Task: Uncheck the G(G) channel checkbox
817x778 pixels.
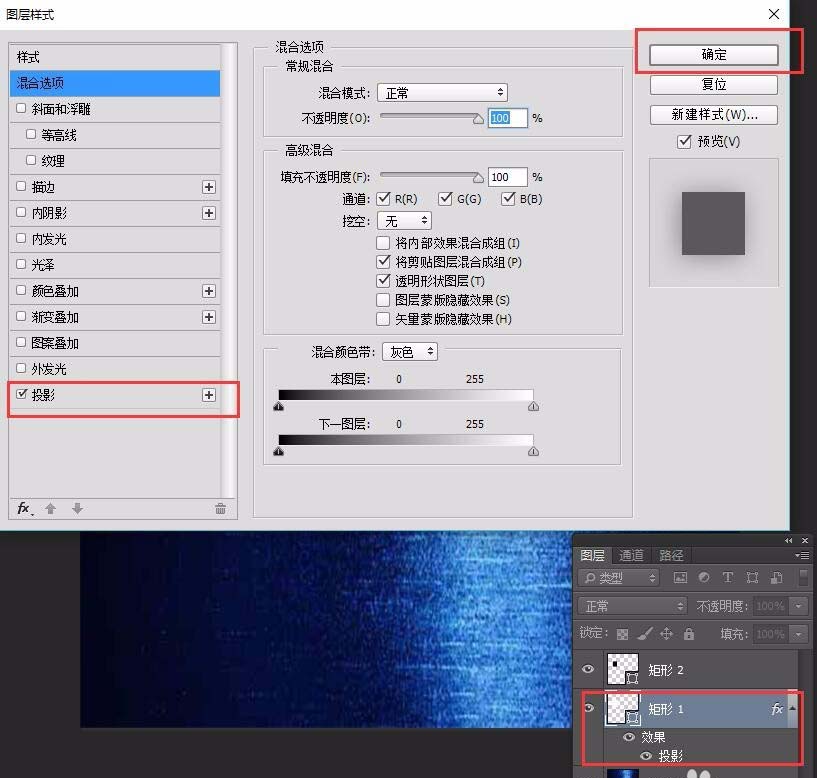Action: pyautogui.click(x=441, y=197)
